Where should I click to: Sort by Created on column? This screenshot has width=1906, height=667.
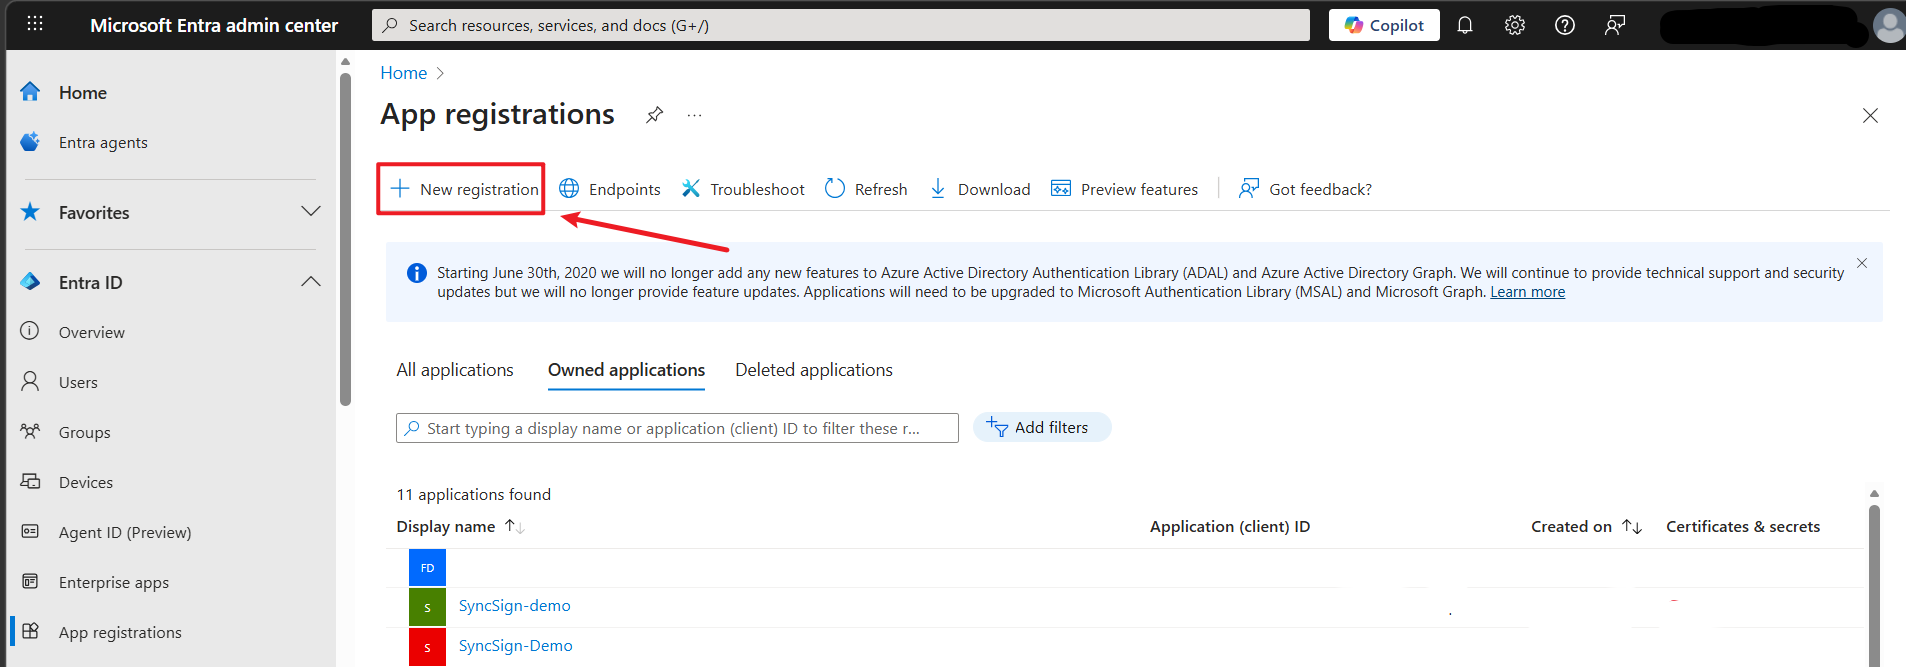click(1631, 527)
